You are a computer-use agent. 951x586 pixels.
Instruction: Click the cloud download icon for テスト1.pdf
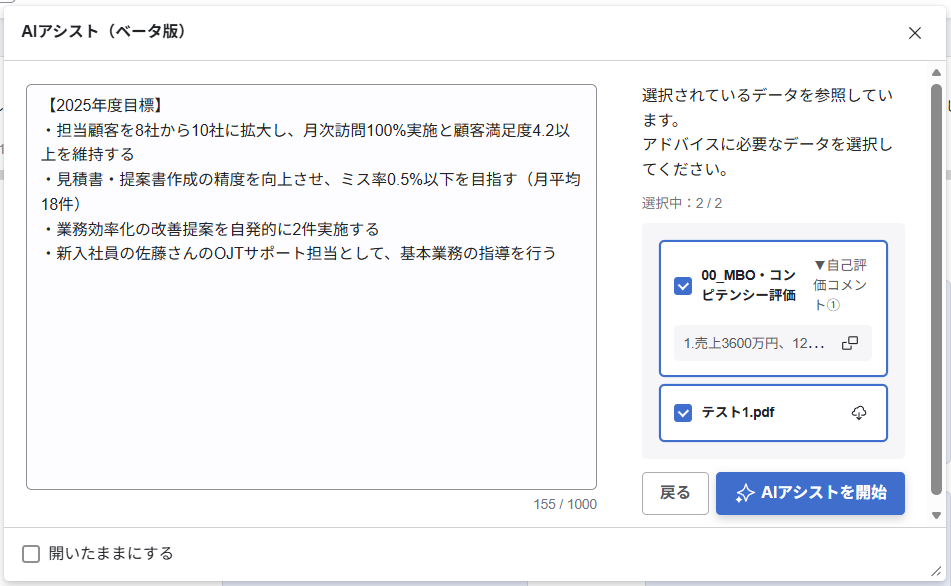pos(858,413)
